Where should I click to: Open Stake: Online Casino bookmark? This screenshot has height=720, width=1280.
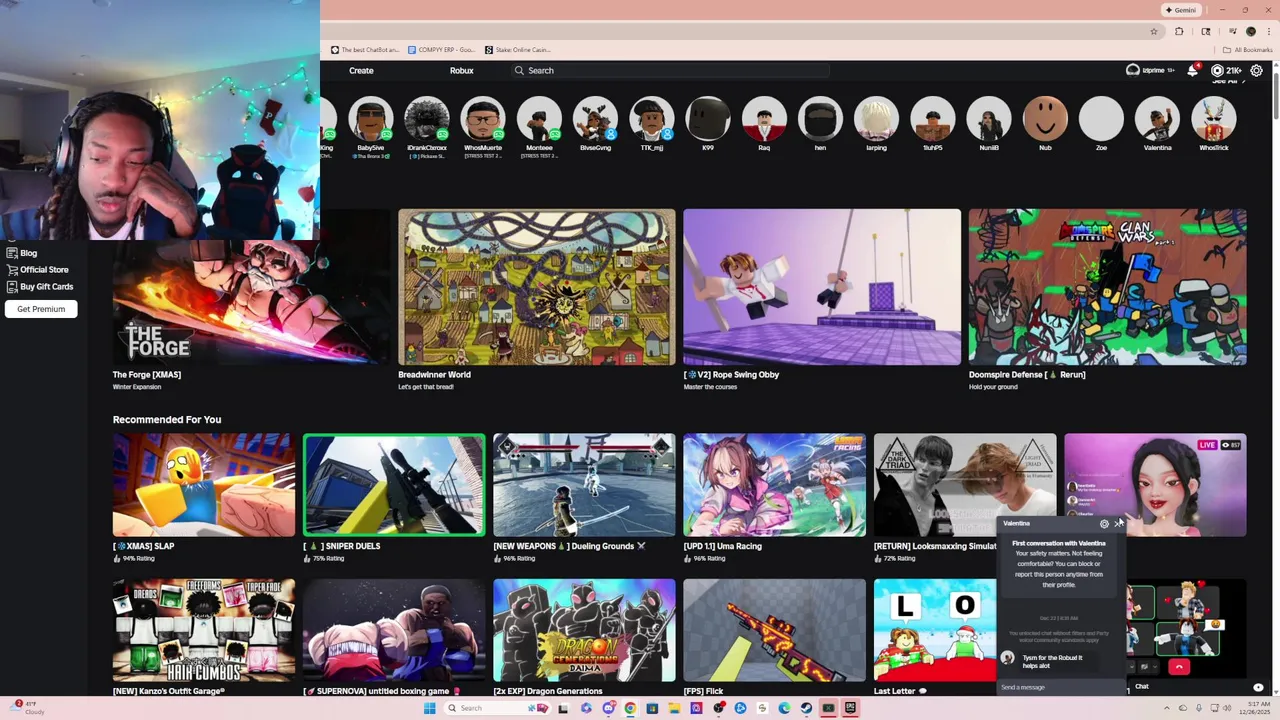click(x=518, y=50)
